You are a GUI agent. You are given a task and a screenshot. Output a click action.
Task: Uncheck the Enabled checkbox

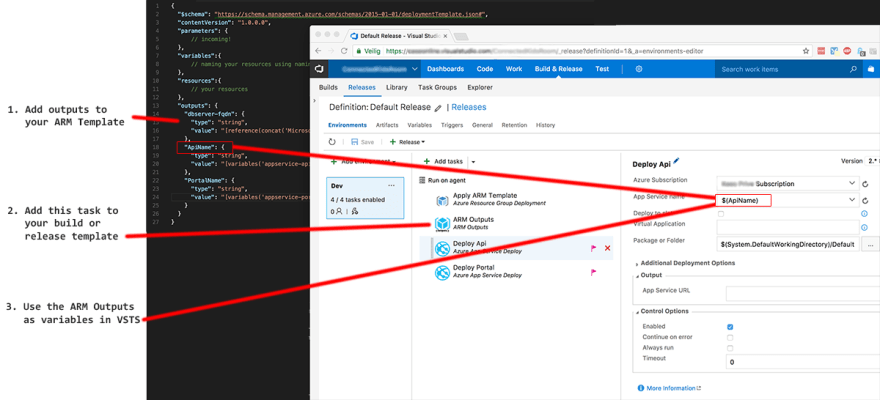pyautogui.click(x=730, y=327)
